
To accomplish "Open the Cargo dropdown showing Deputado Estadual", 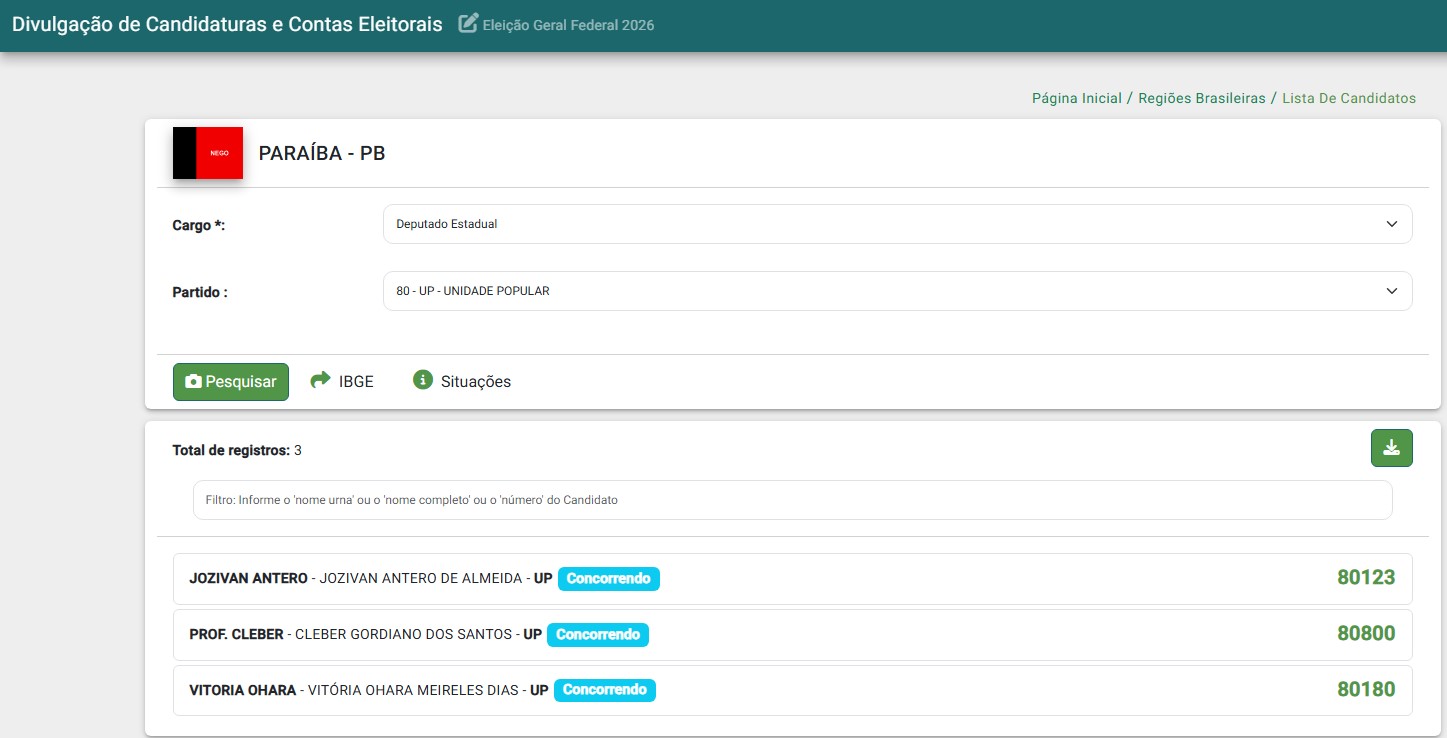I will [897, 224].
